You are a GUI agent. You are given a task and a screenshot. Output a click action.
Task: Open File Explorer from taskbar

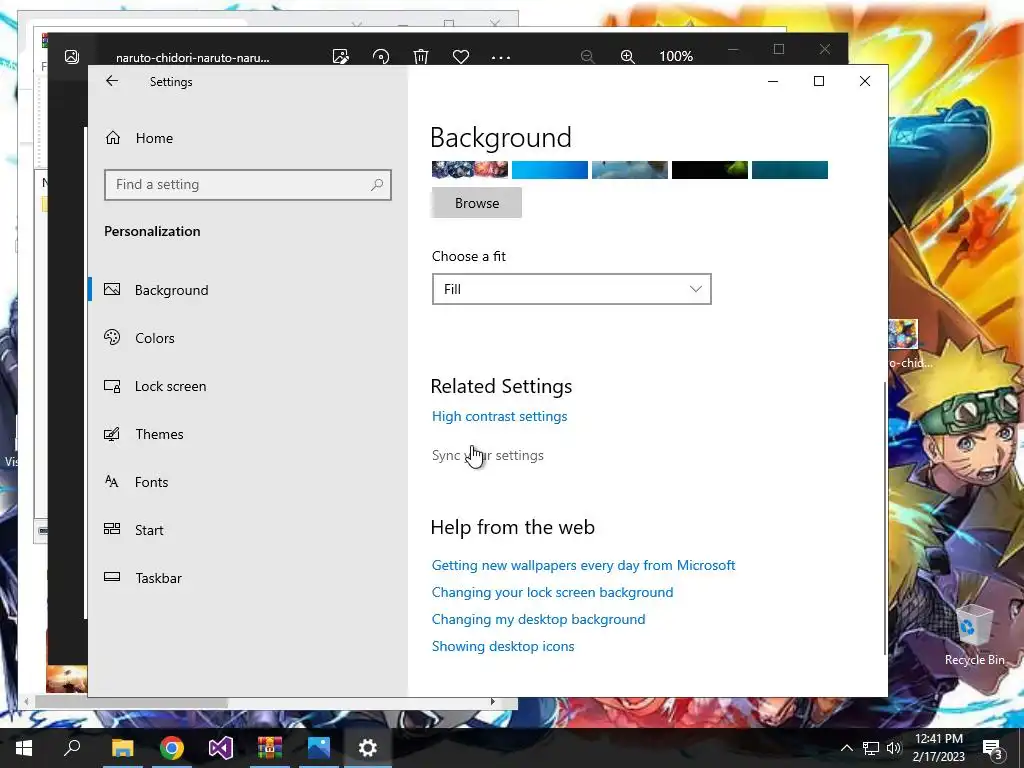click(x=122, y=748)
